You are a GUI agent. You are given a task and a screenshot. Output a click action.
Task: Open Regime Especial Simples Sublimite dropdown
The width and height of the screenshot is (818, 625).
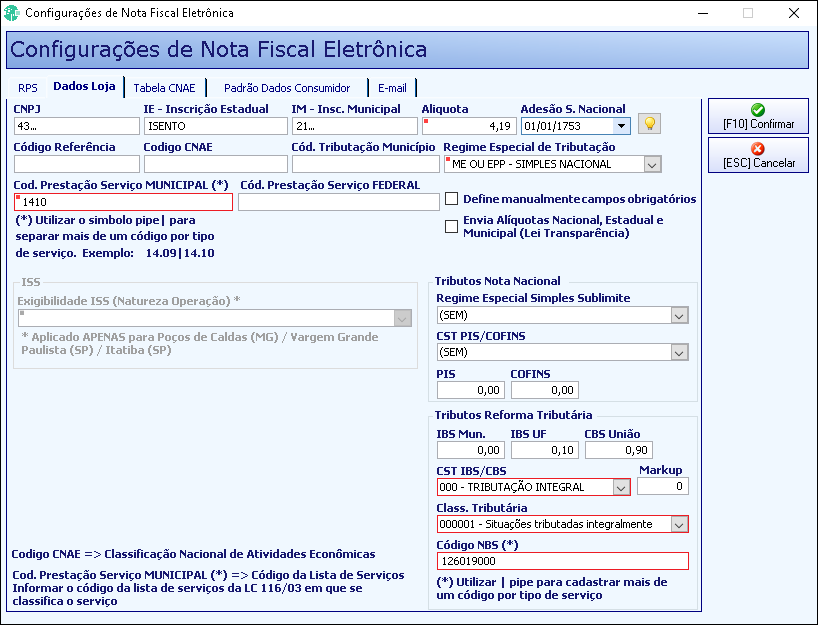pos(679,315)
